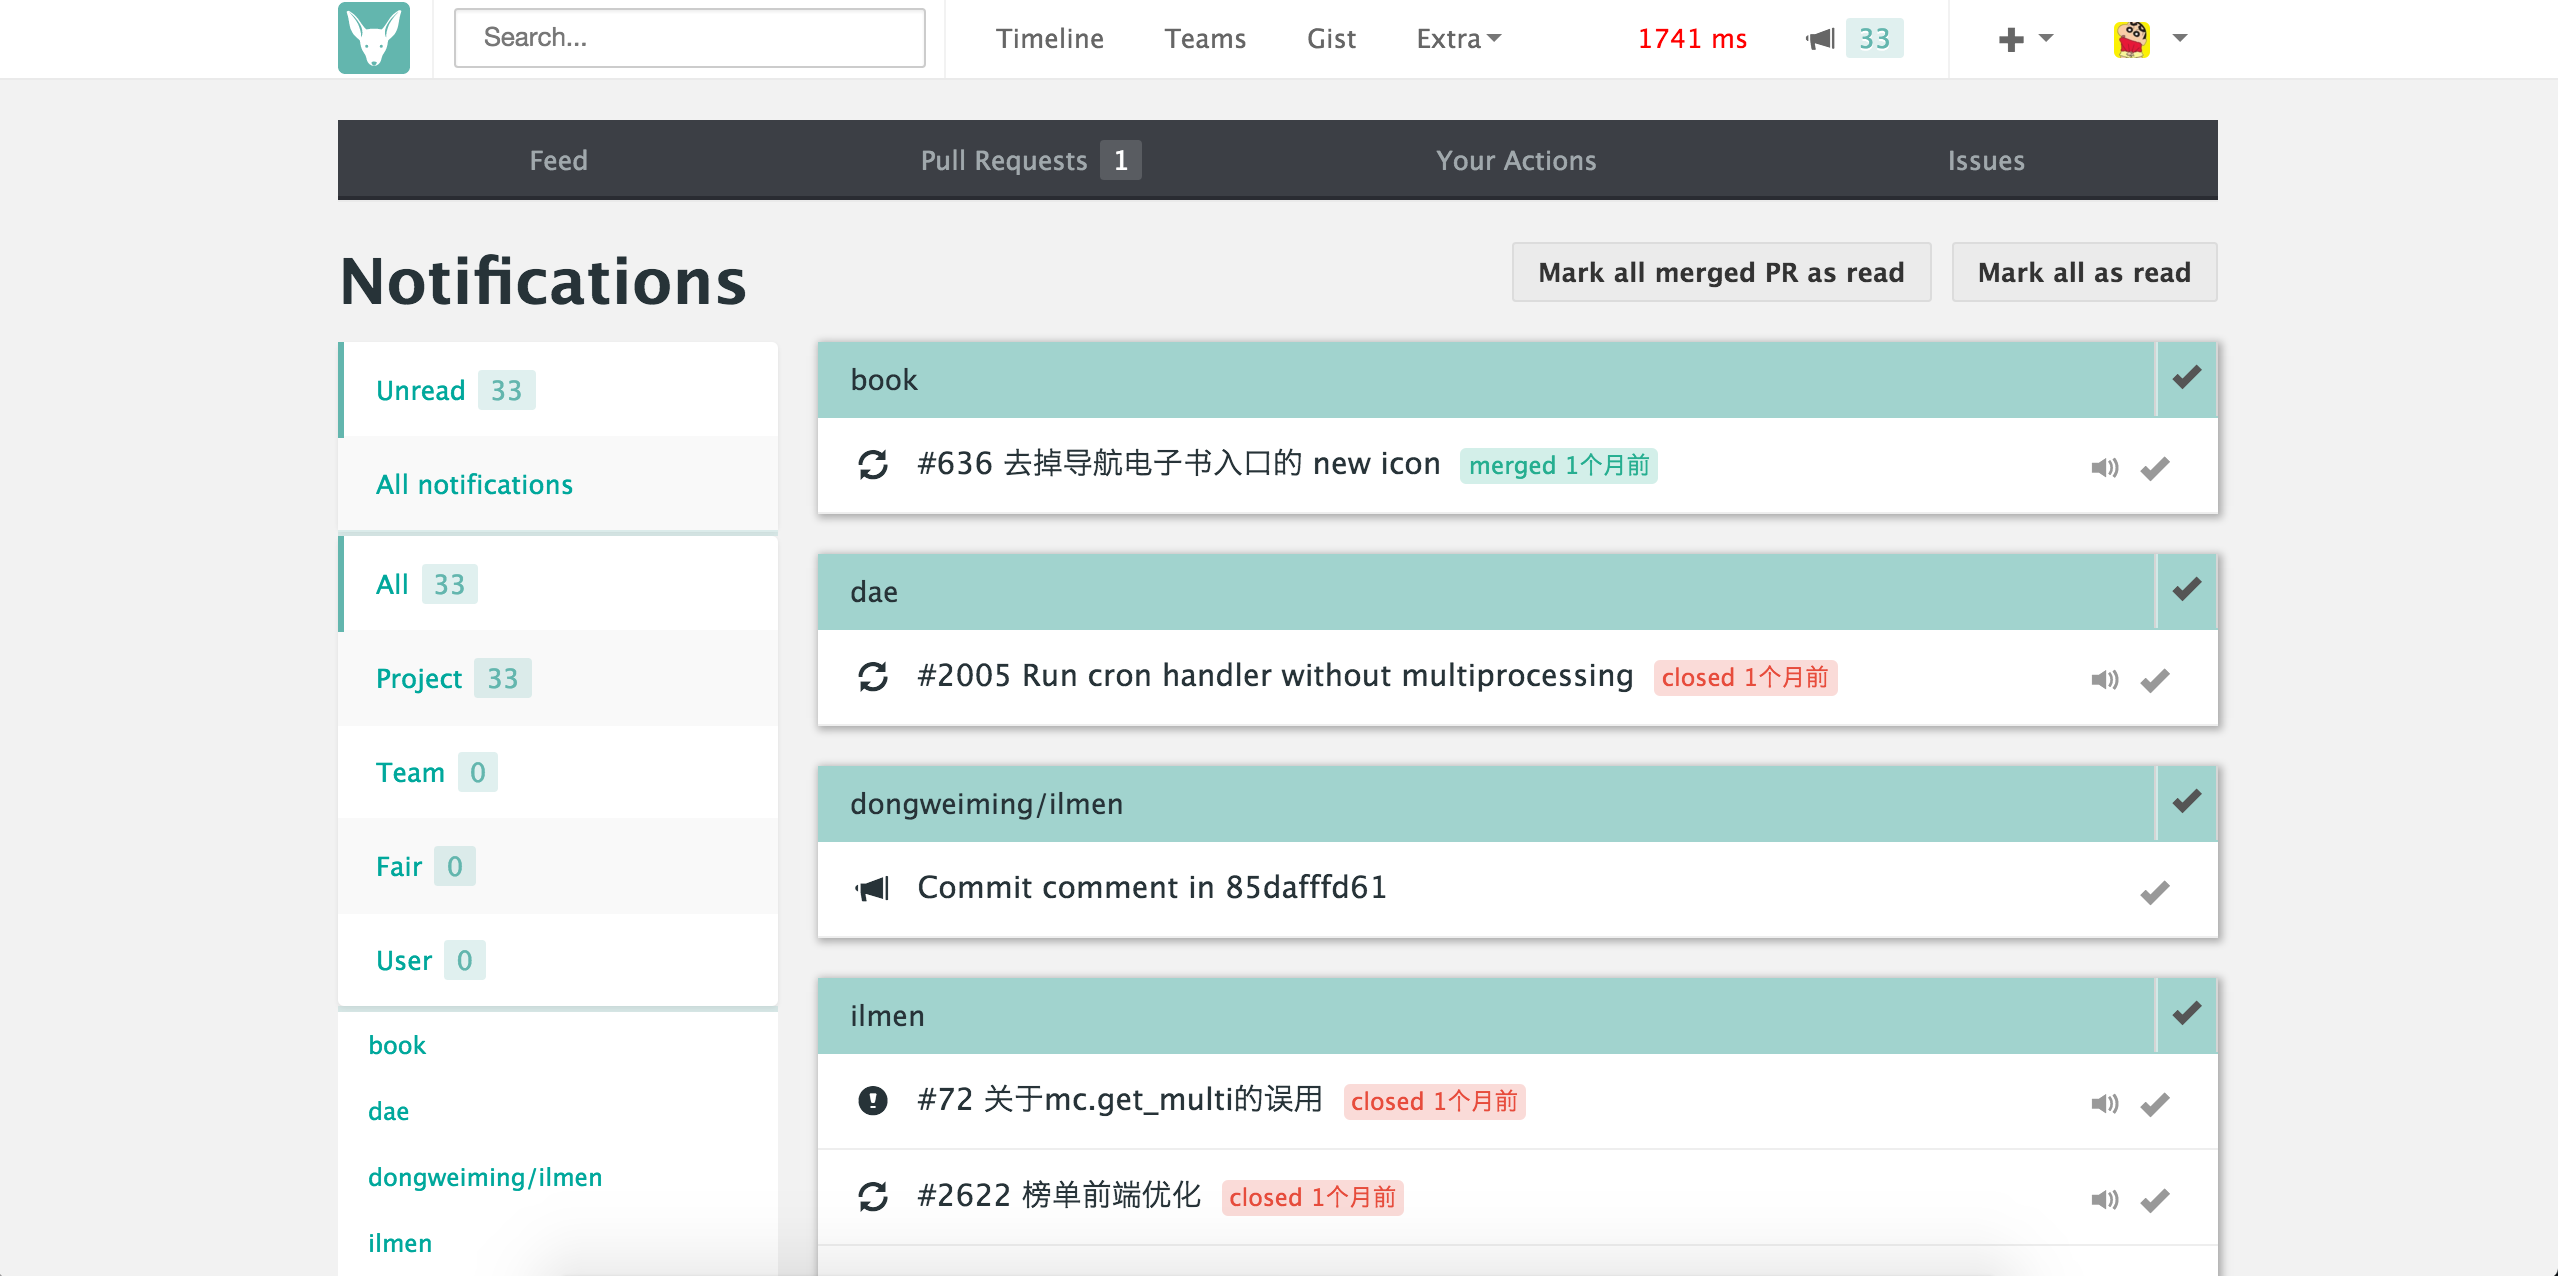Screen dimensions: 2558x1276
Task: Click the closed label on #2005
Action: [1745, 678]
